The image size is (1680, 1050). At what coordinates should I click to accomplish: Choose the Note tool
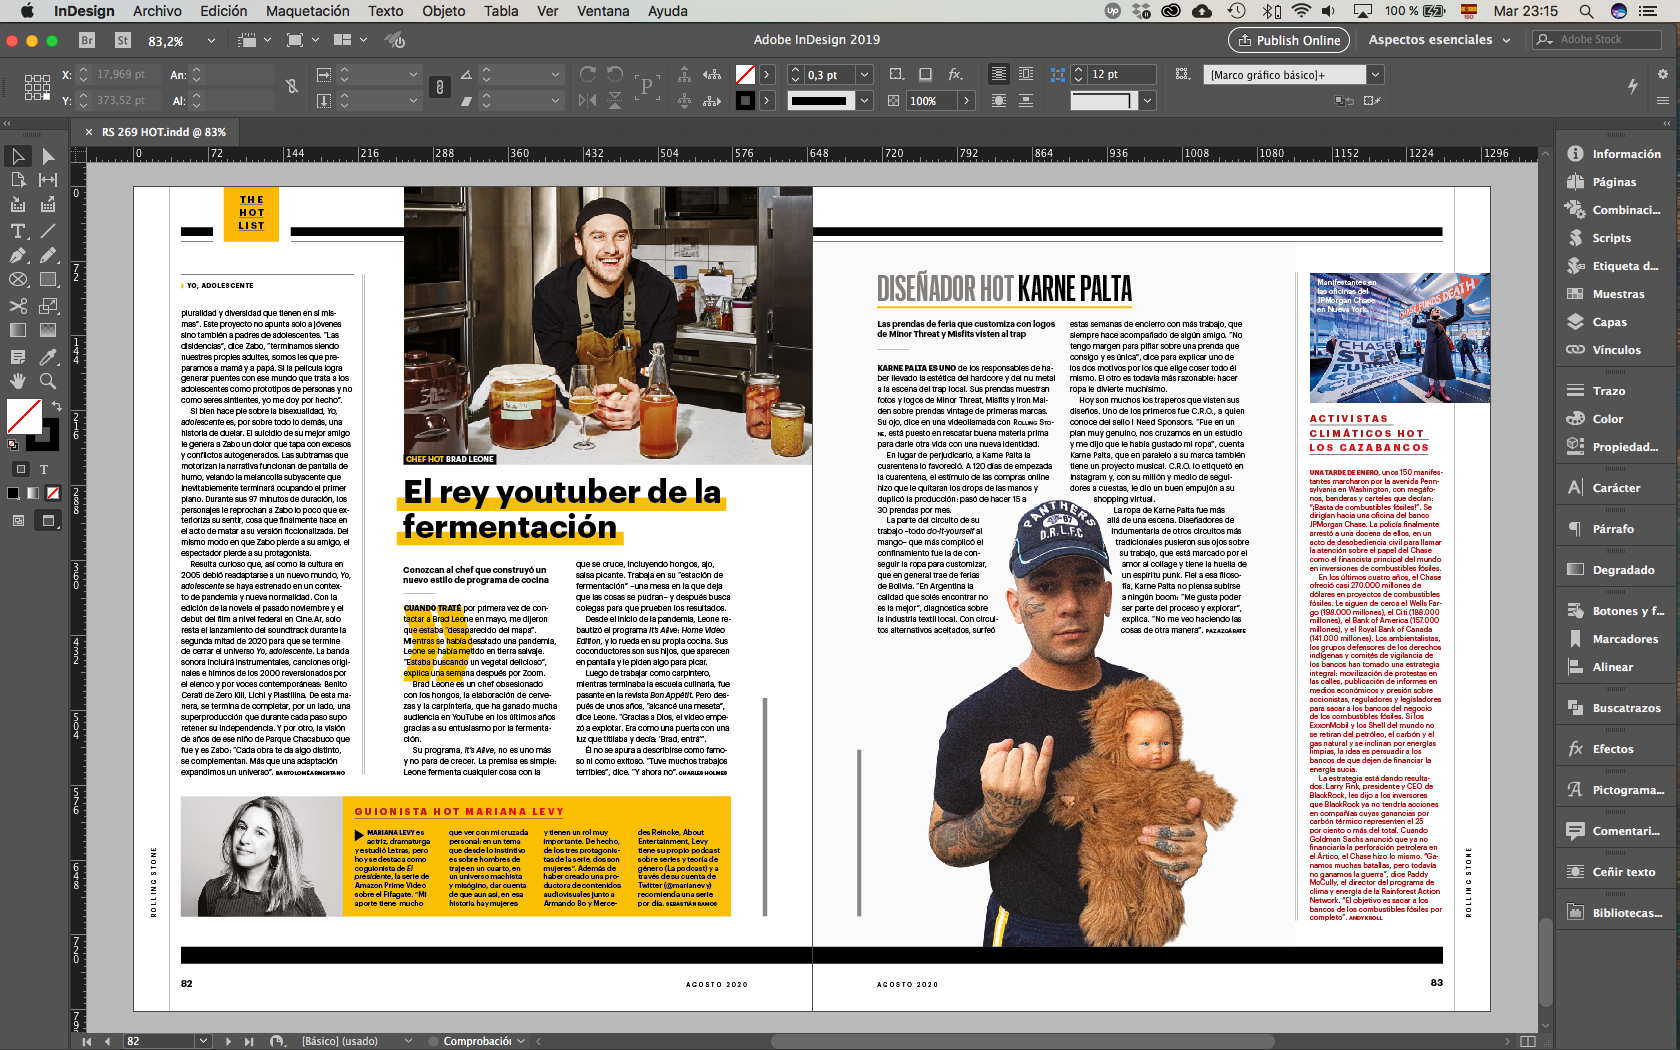tap(18, 357)
